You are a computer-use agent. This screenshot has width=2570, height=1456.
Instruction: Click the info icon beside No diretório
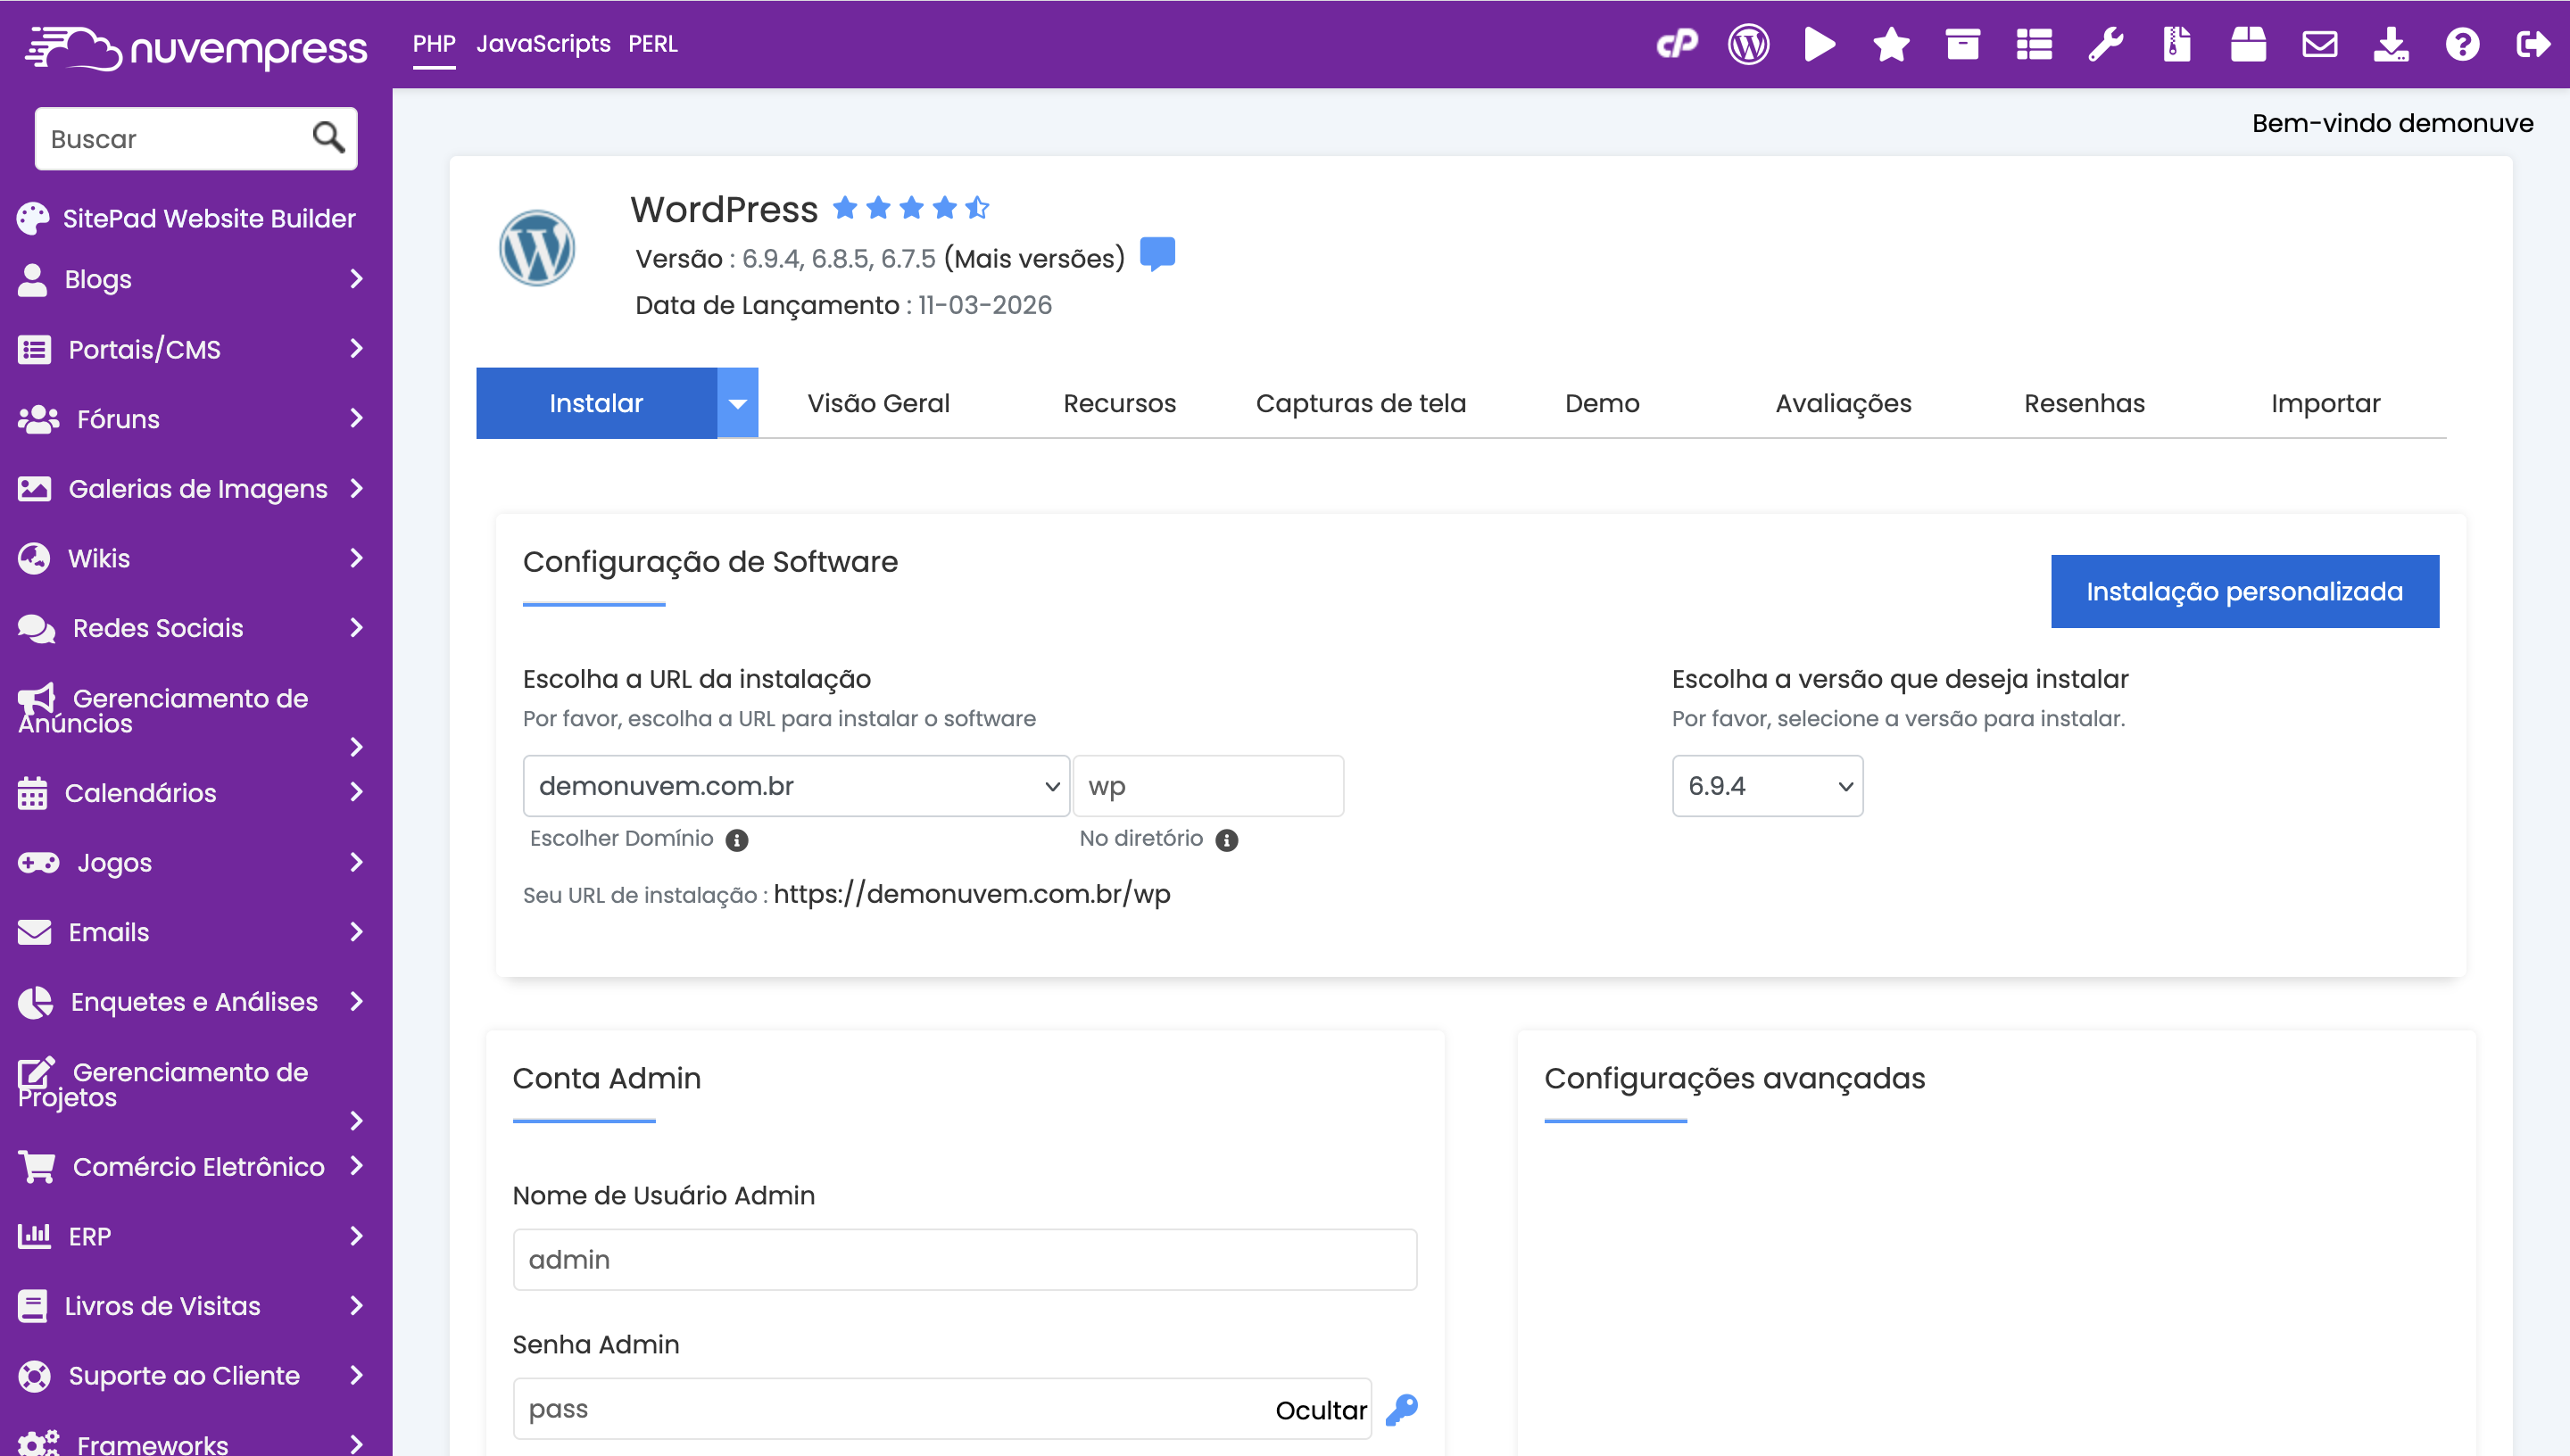point(1226,840)
